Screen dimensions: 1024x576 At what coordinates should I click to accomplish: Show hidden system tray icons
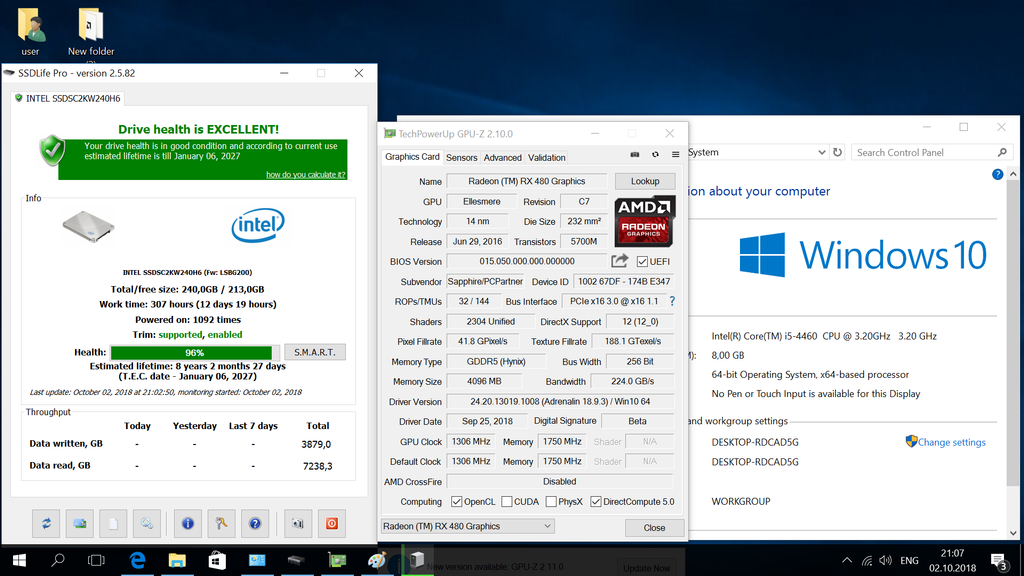pos(848,560)
